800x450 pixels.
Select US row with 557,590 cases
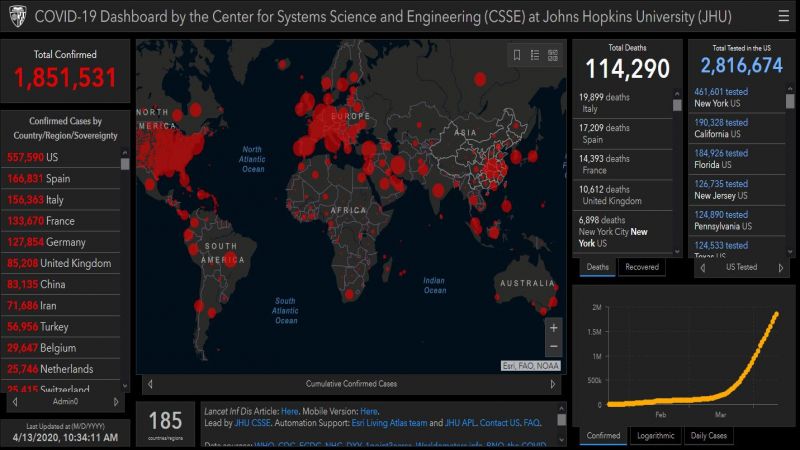[x=61, y=157]
